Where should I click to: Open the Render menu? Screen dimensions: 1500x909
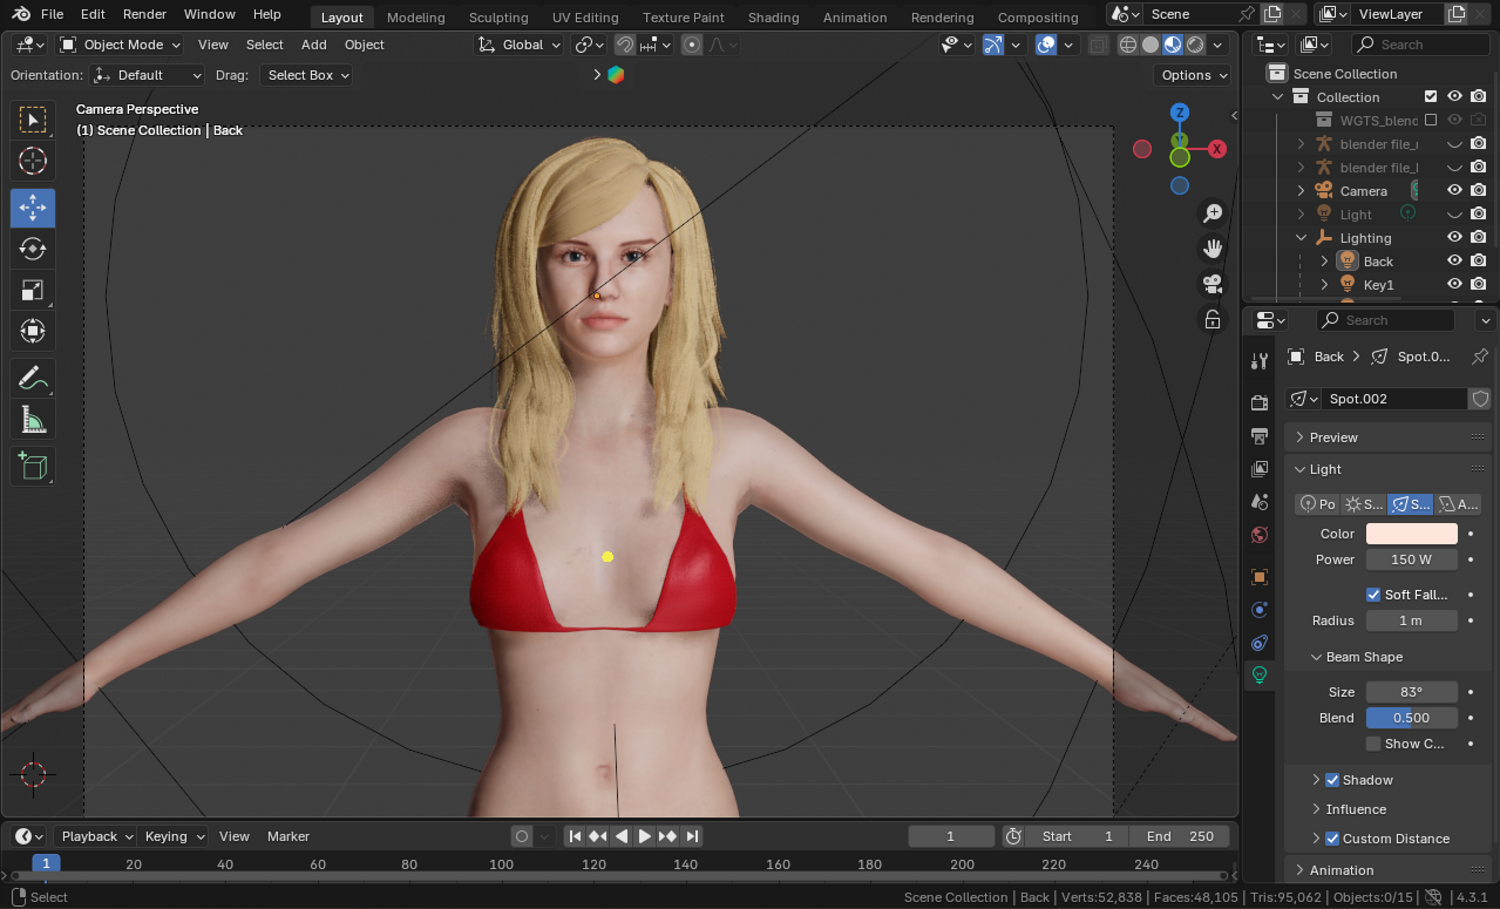pyautogui.click(x=145, y=14)
